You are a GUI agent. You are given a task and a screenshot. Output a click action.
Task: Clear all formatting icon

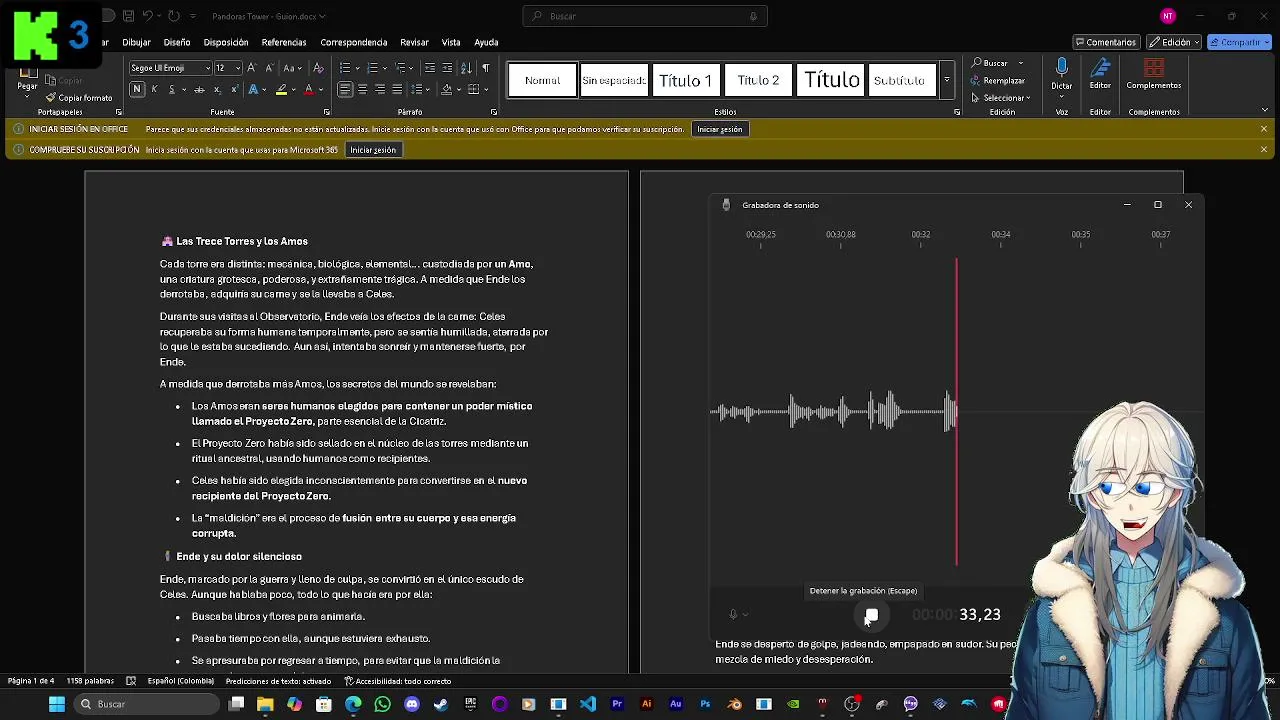318,68
